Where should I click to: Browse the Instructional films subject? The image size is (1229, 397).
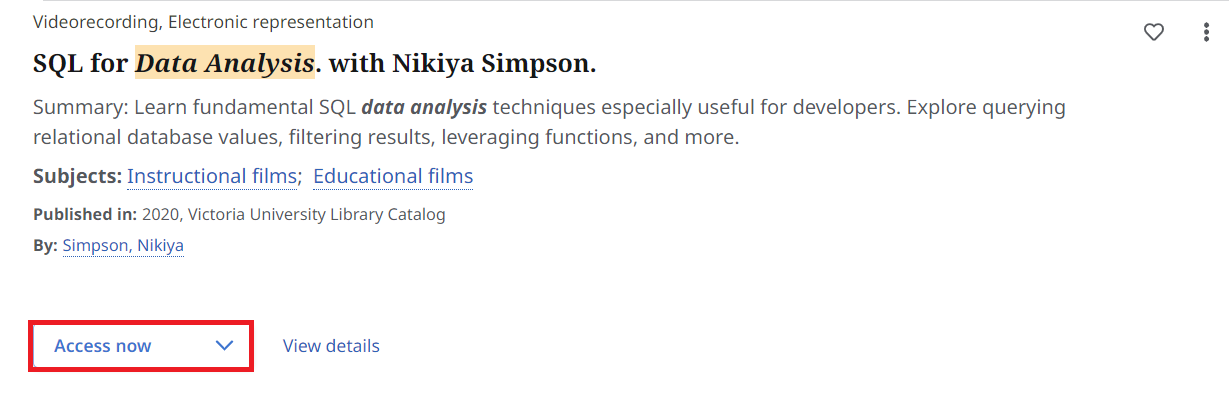[x=212, y=177]
